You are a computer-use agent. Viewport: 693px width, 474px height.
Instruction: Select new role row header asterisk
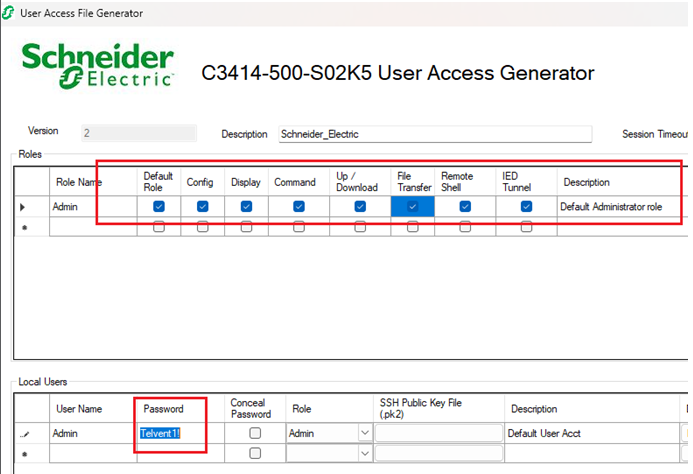tap(32, 227)
